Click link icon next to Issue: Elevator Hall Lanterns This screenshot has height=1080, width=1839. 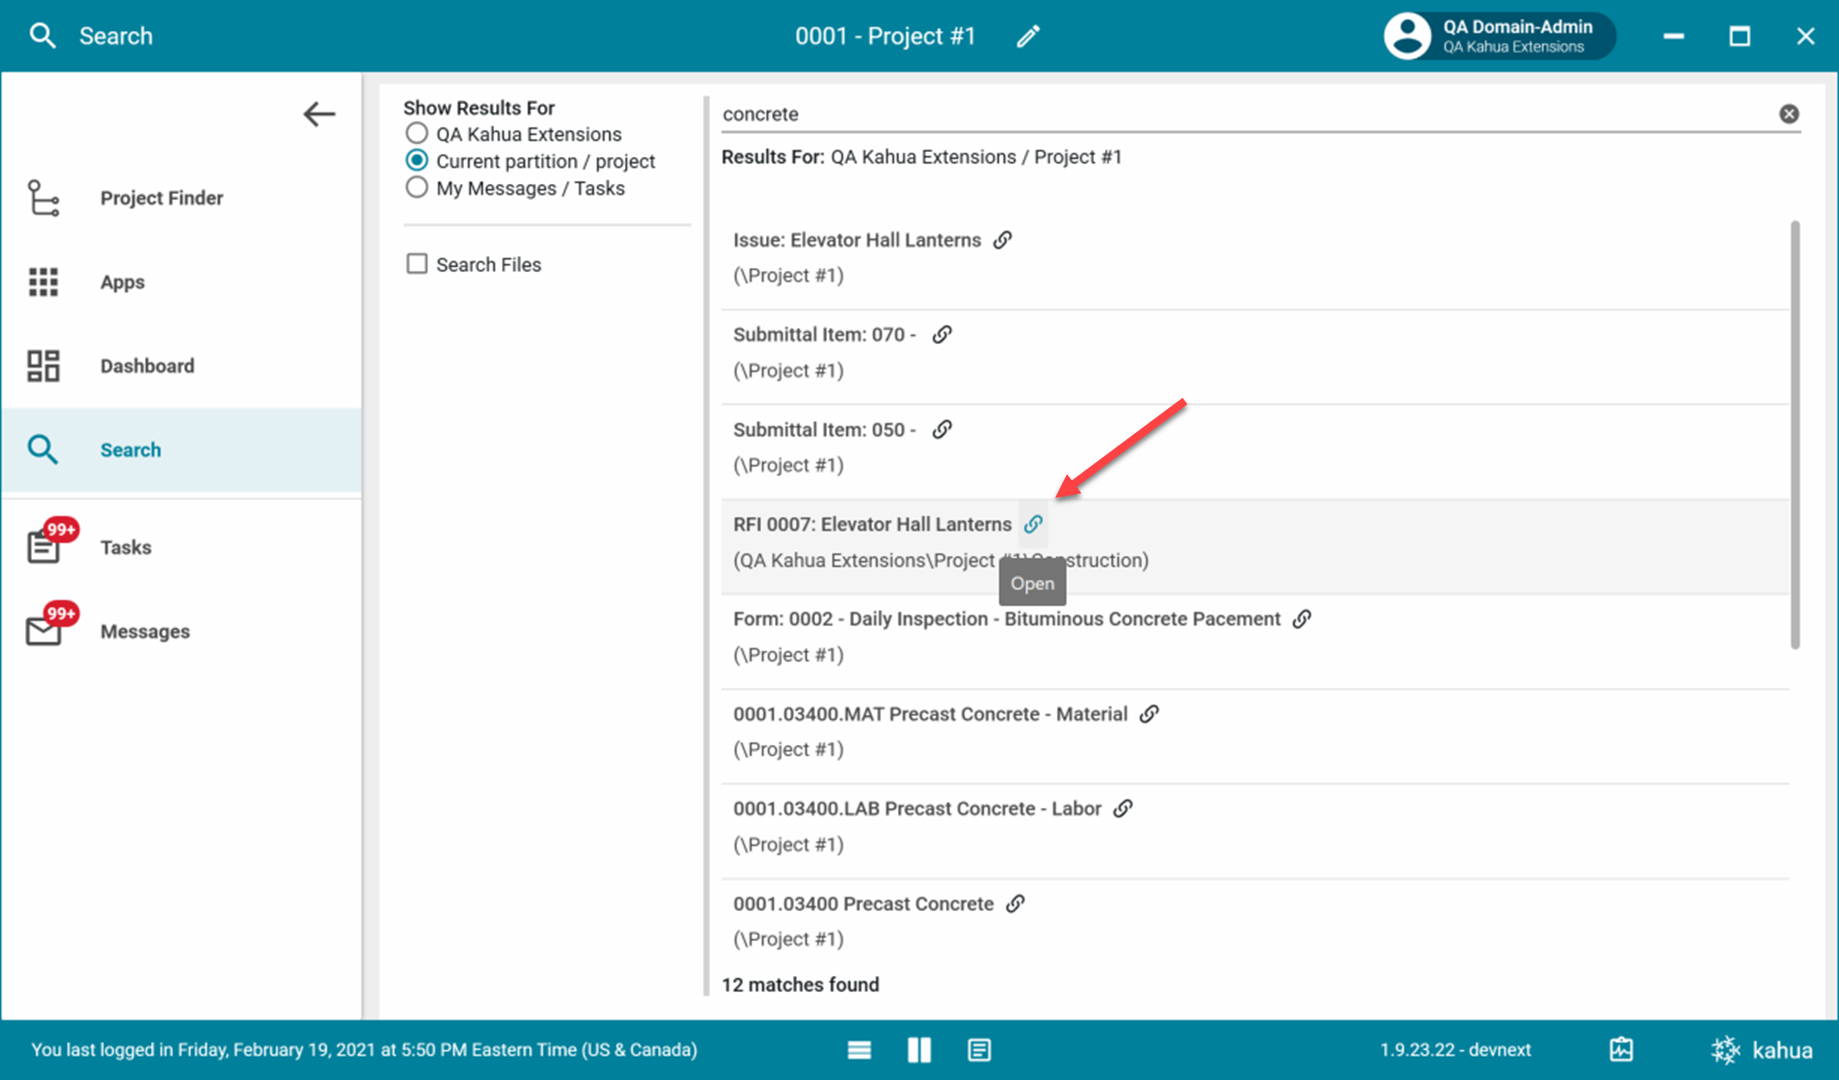point(1002,240)
